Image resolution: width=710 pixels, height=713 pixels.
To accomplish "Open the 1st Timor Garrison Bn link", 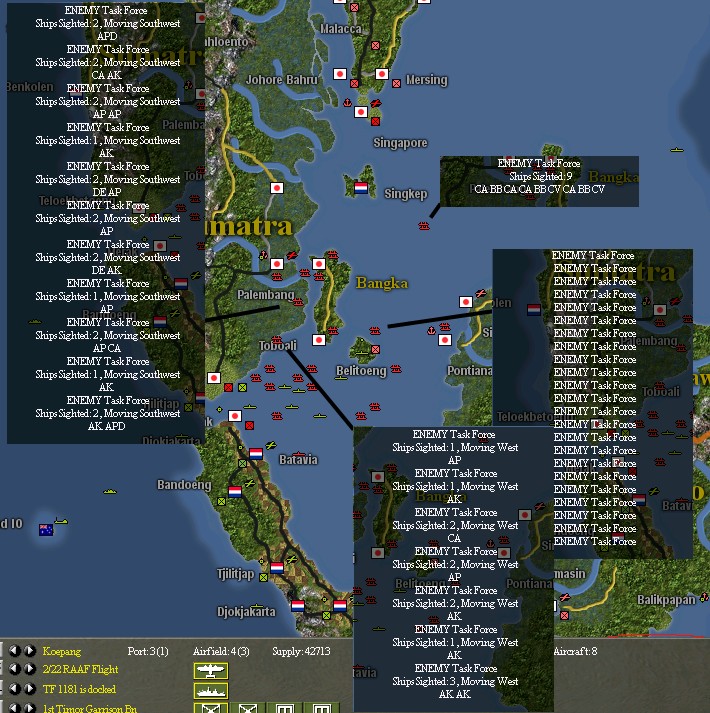I will point(90,708).
